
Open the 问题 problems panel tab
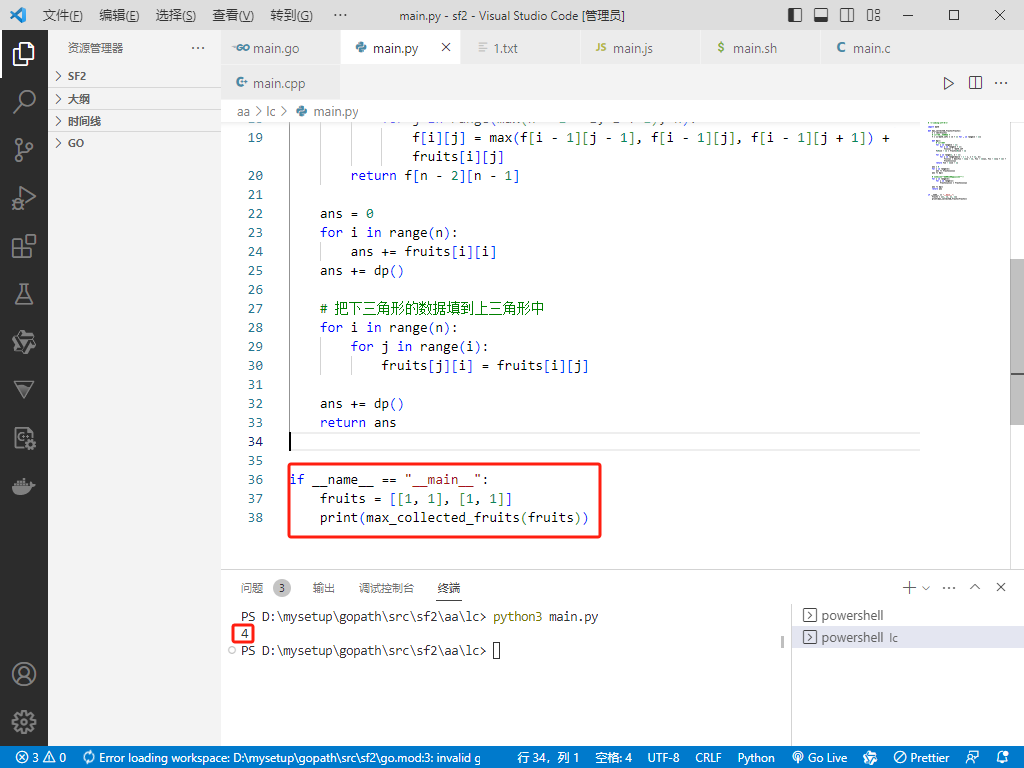pyautogui.click(x=252, y=588)
